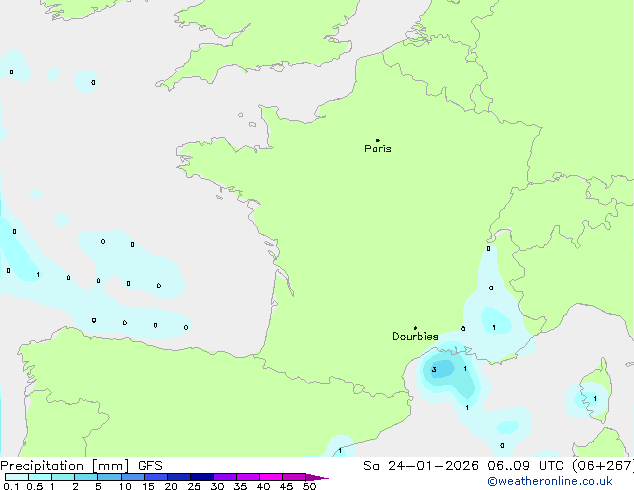Image resolution: width=634 pixels, height=490 pixels.
Task: Pick the 35 to 40 mm legend swatch
Action: 248,477
